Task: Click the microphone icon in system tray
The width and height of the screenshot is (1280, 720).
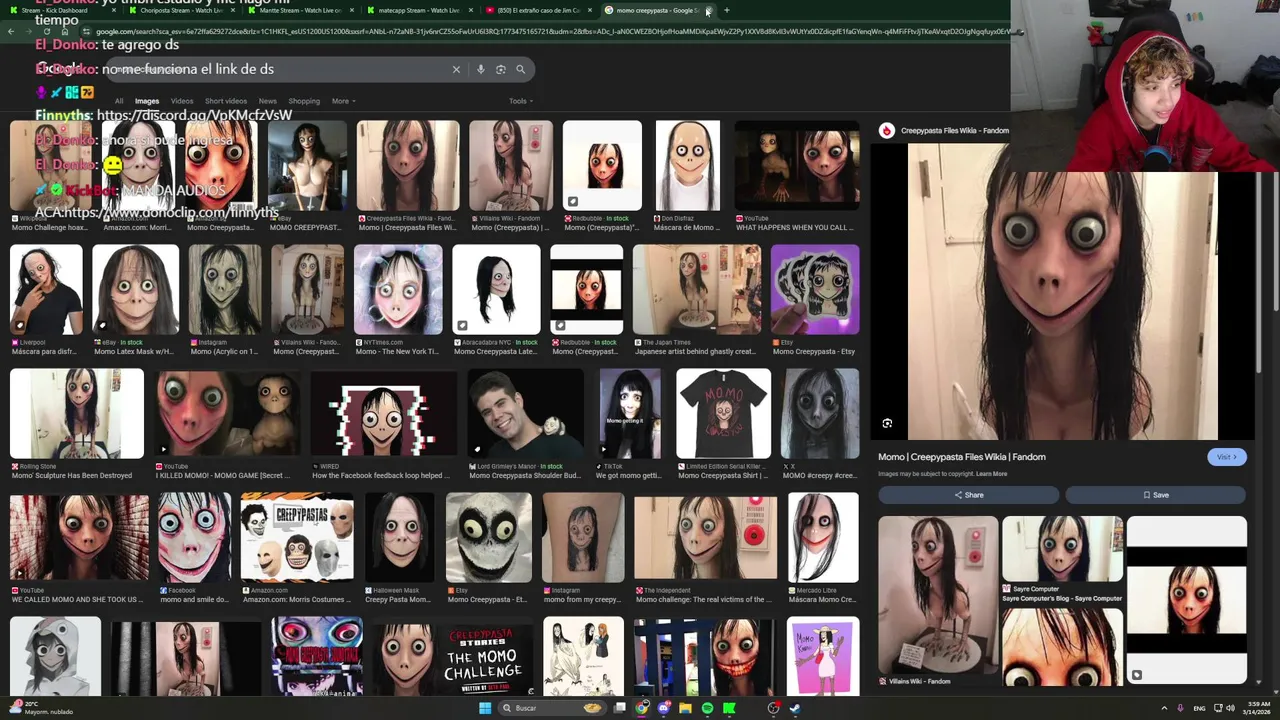Action: coord(1180,708)
